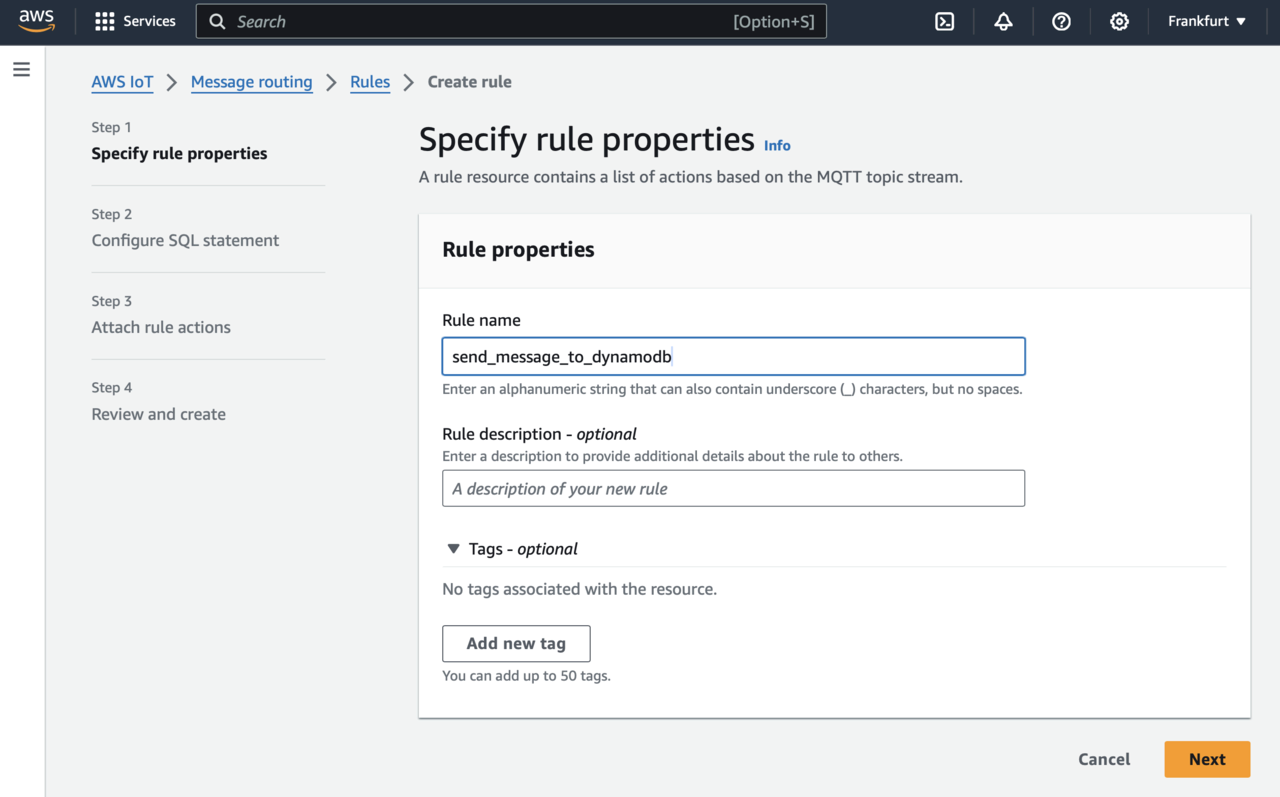Cancel the rule creation

[x=1104, y=759]
